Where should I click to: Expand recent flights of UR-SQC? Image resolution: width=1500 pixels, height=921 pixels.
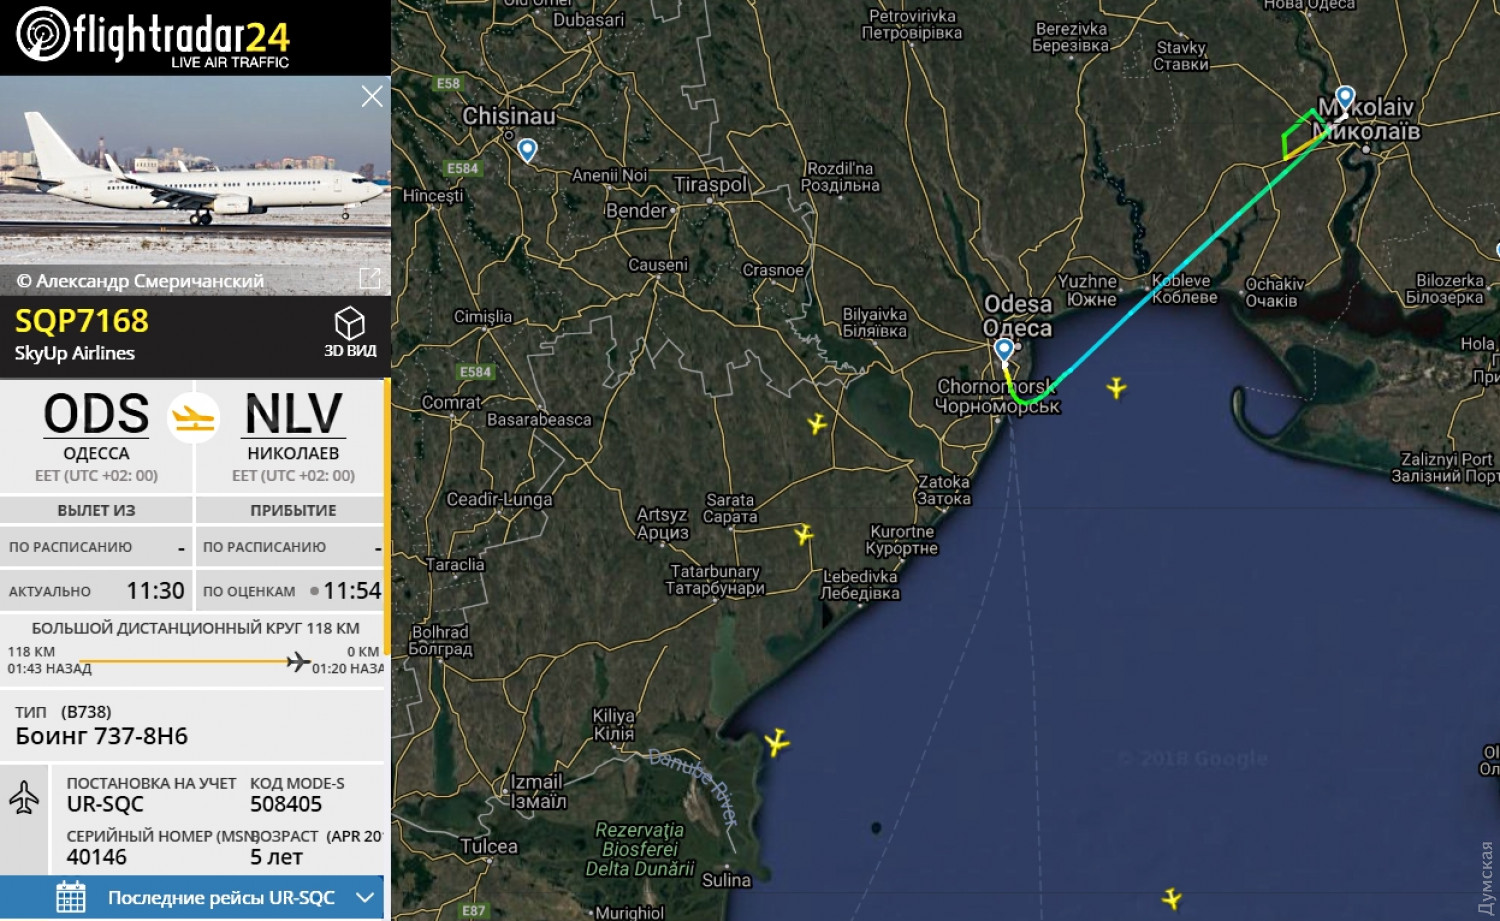[x=366, y=898]
